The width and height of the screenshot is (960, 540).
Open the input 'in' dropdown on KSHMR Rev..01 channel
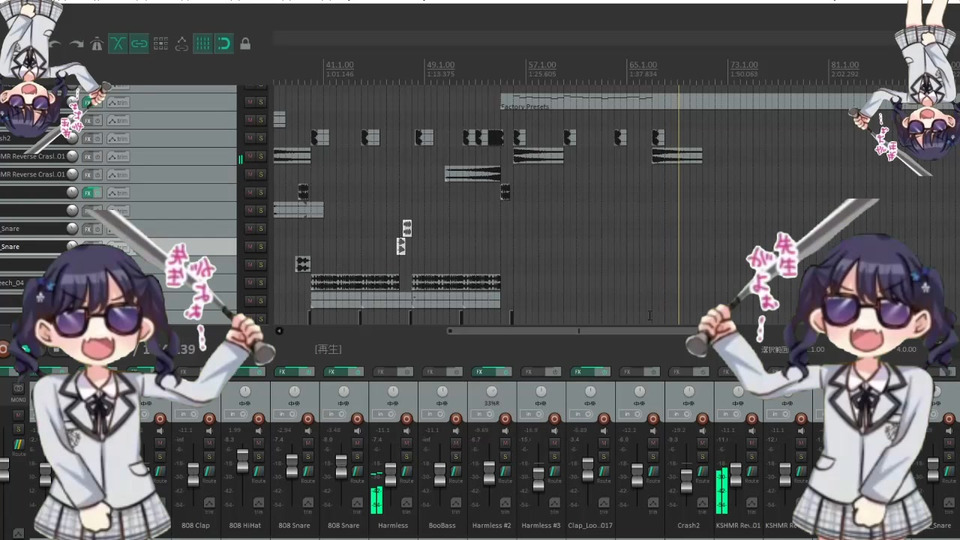pyautogui.click(x=729, y=414)
